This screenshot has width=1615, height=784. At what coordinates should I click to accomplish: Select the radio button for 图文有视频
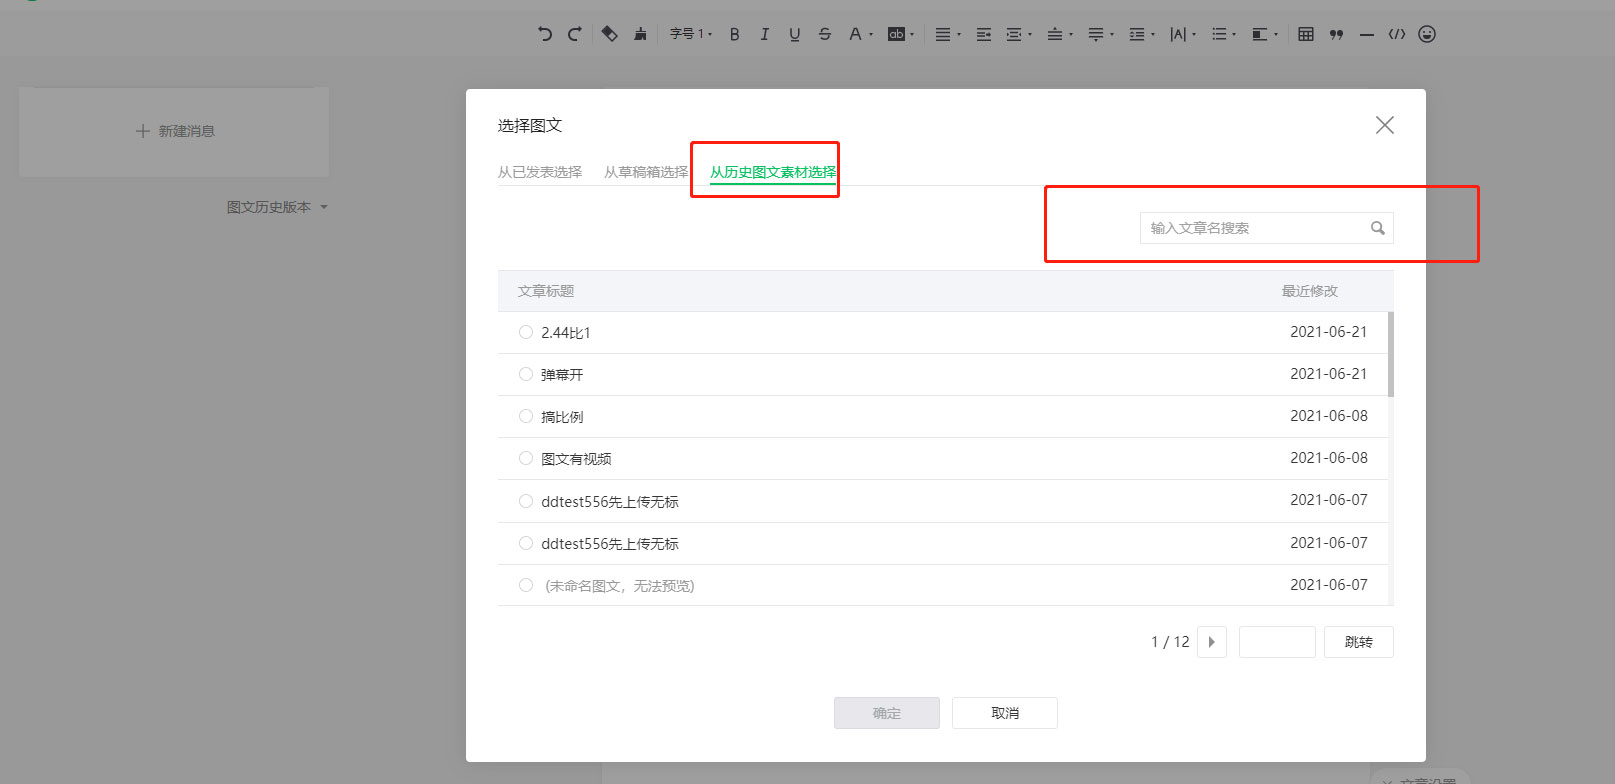click(x=526, y=458)
